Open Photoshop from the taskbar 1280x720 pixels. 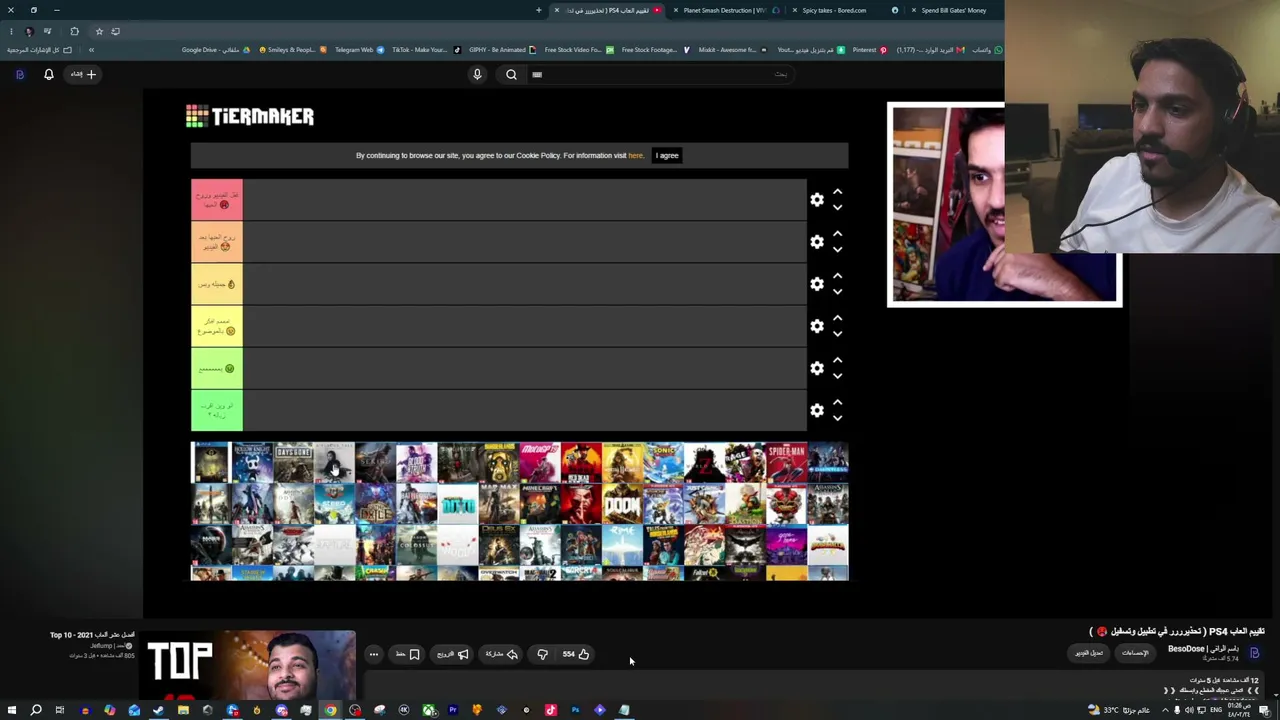tap(575, 710)
